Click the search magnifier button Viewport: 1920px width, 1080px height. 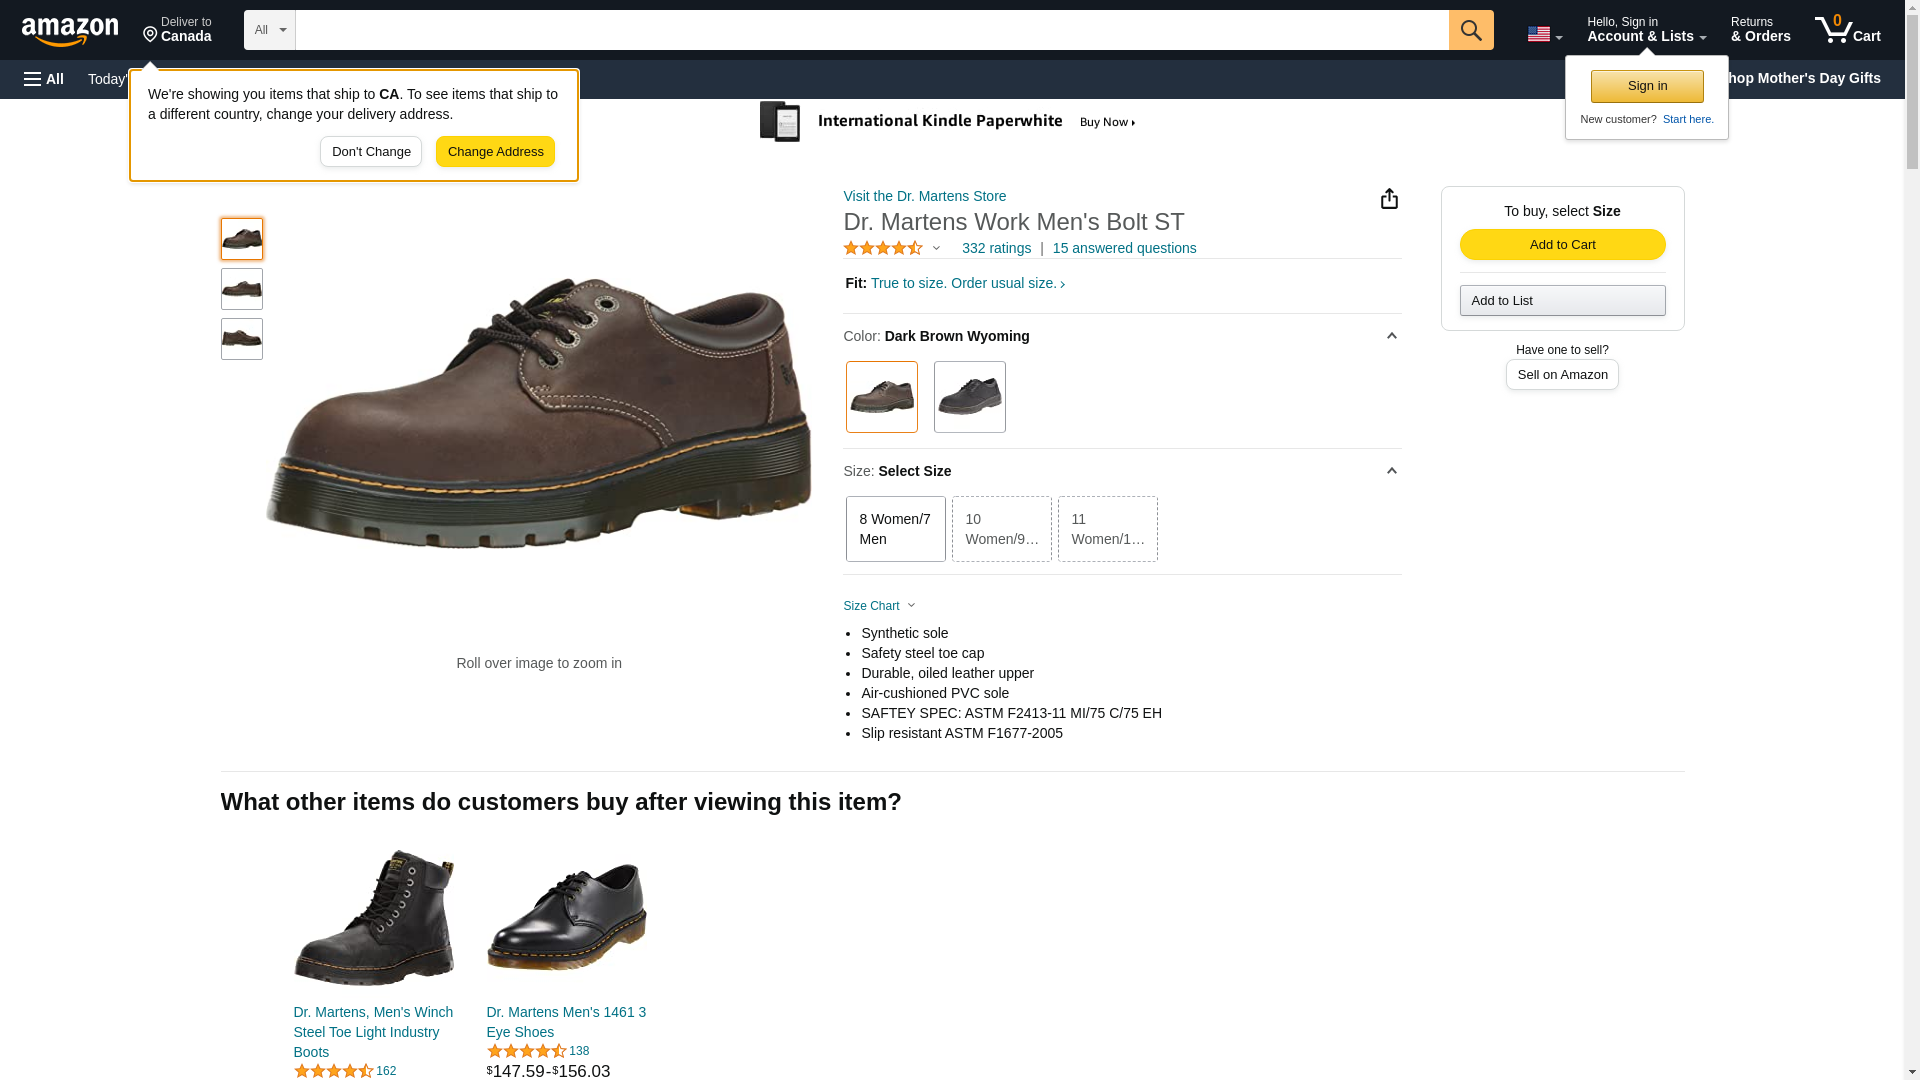pos(1470,30)
